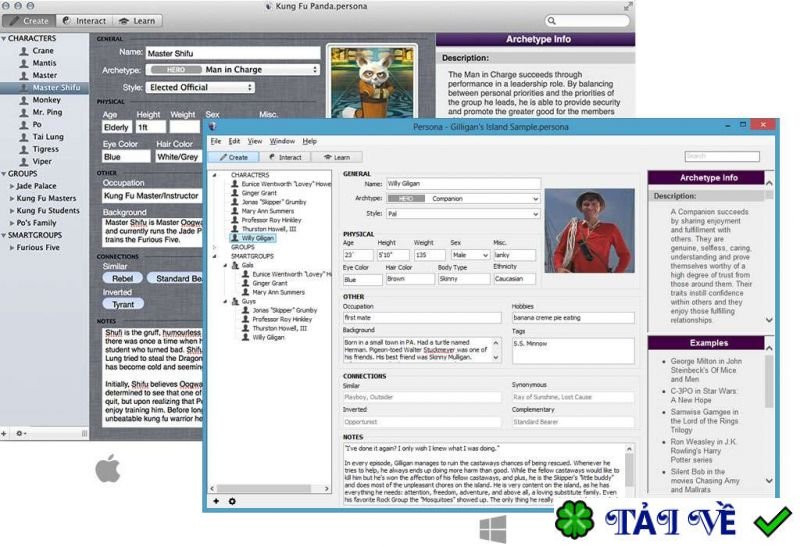The image size is (800, 547).
Task: Click Occupation field with first mate
Action: 422,317
